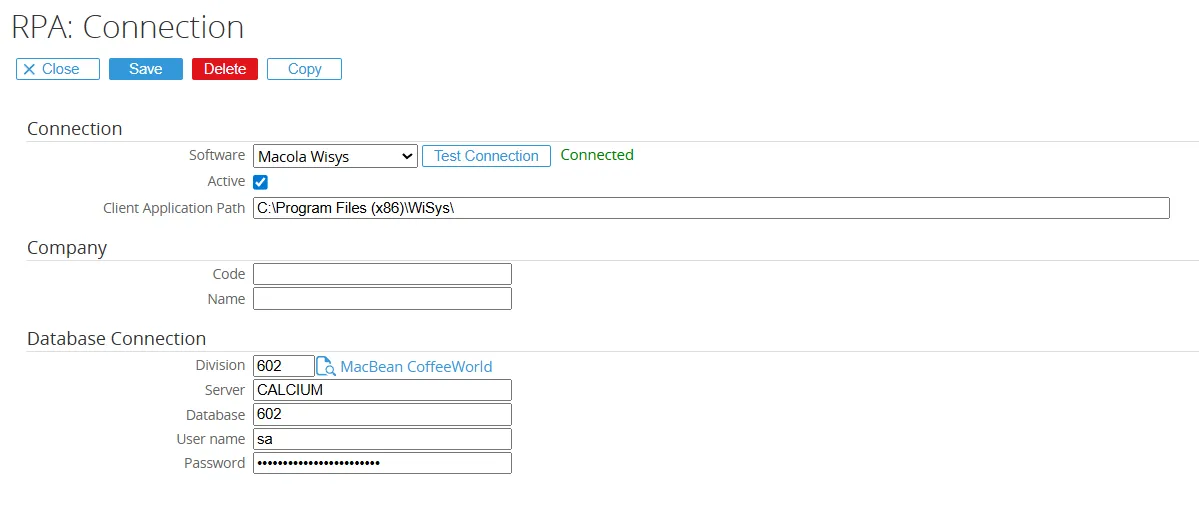
Task: Click the Password label
Action: tap(215, 463)
